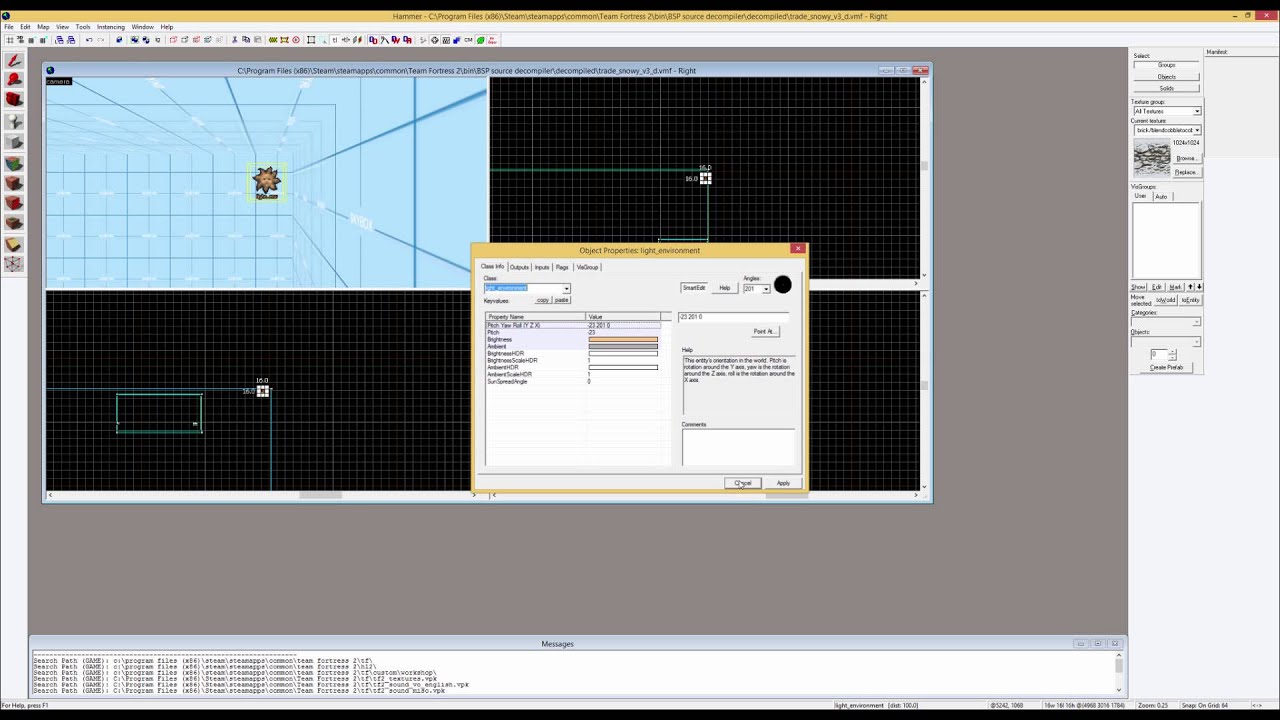Click the prefab count stepper arrows

pyautogui.click(x=1172, y=354)
